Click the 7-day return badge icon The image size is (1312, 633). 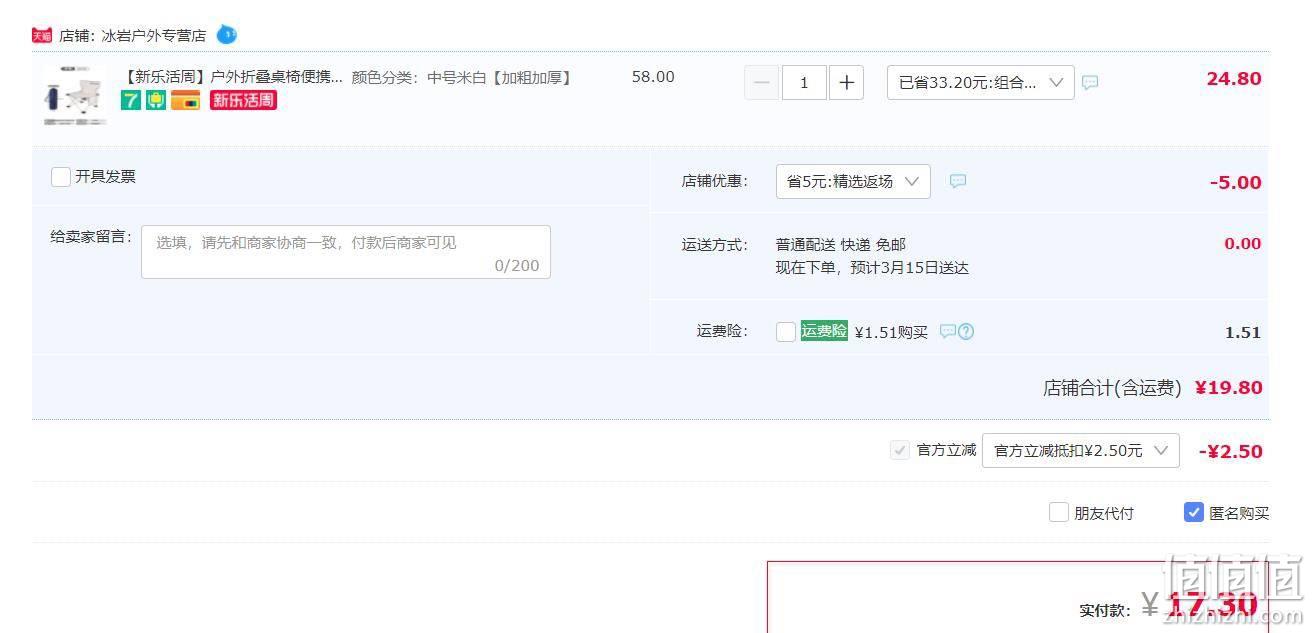[x=131, y=100]
